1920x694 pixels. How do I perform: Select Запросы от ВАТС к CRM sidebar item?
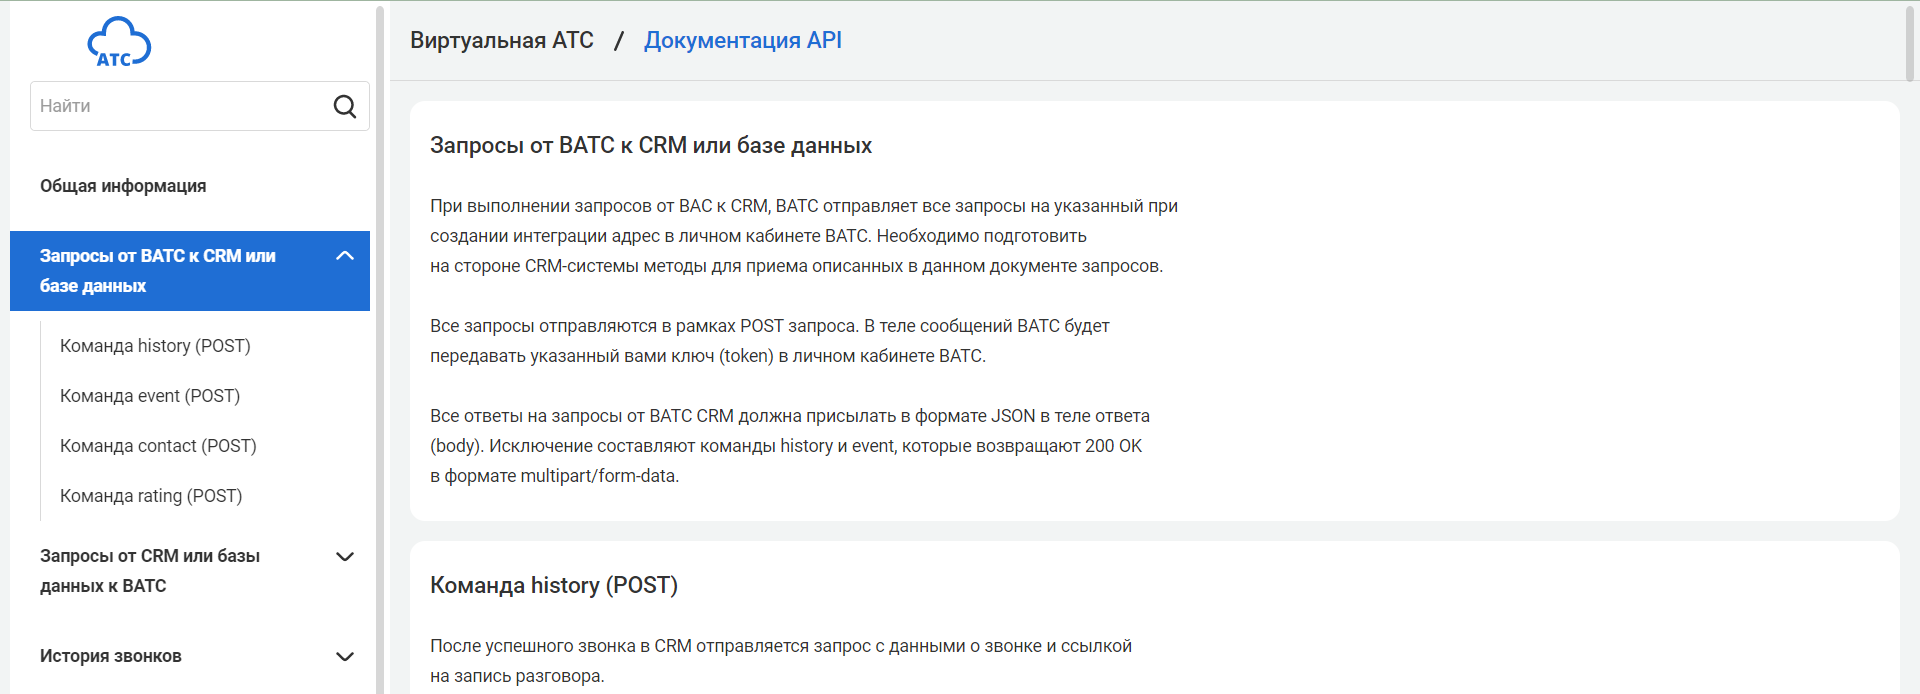160,270
